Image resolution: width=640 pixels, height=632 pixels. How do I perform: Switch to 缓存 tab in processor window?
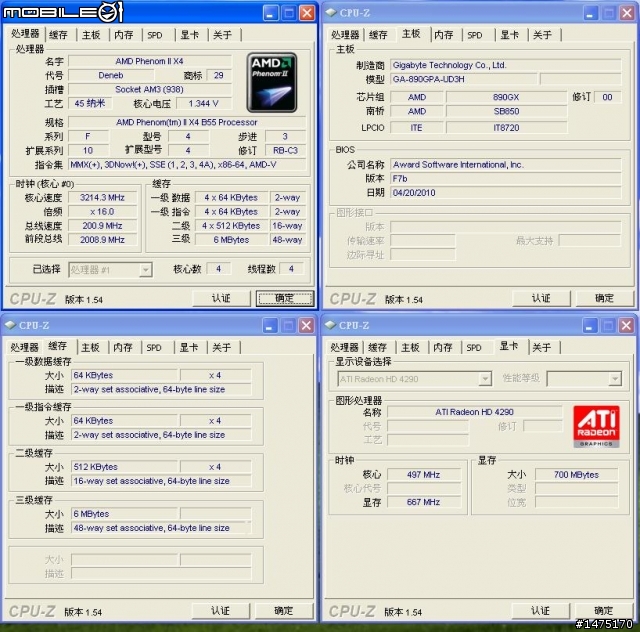58,35
